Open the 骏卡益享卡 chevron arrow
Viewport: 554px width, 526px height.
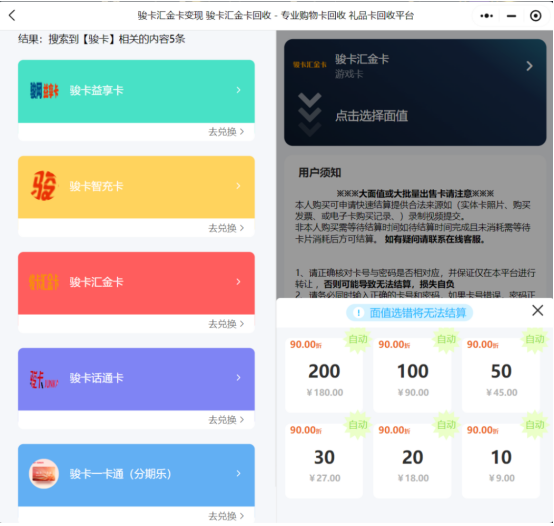pos(238,90)
